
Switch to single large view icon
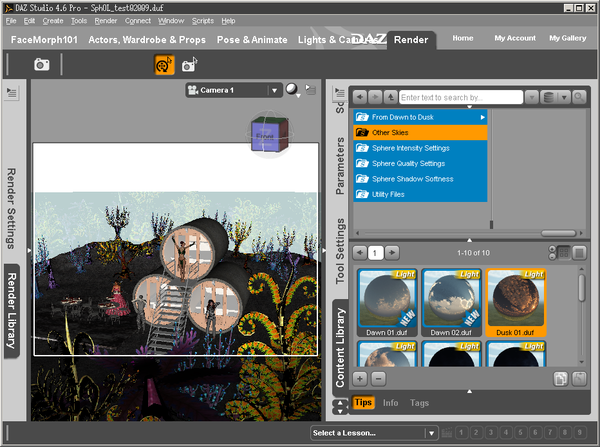[x=579, y=253]
